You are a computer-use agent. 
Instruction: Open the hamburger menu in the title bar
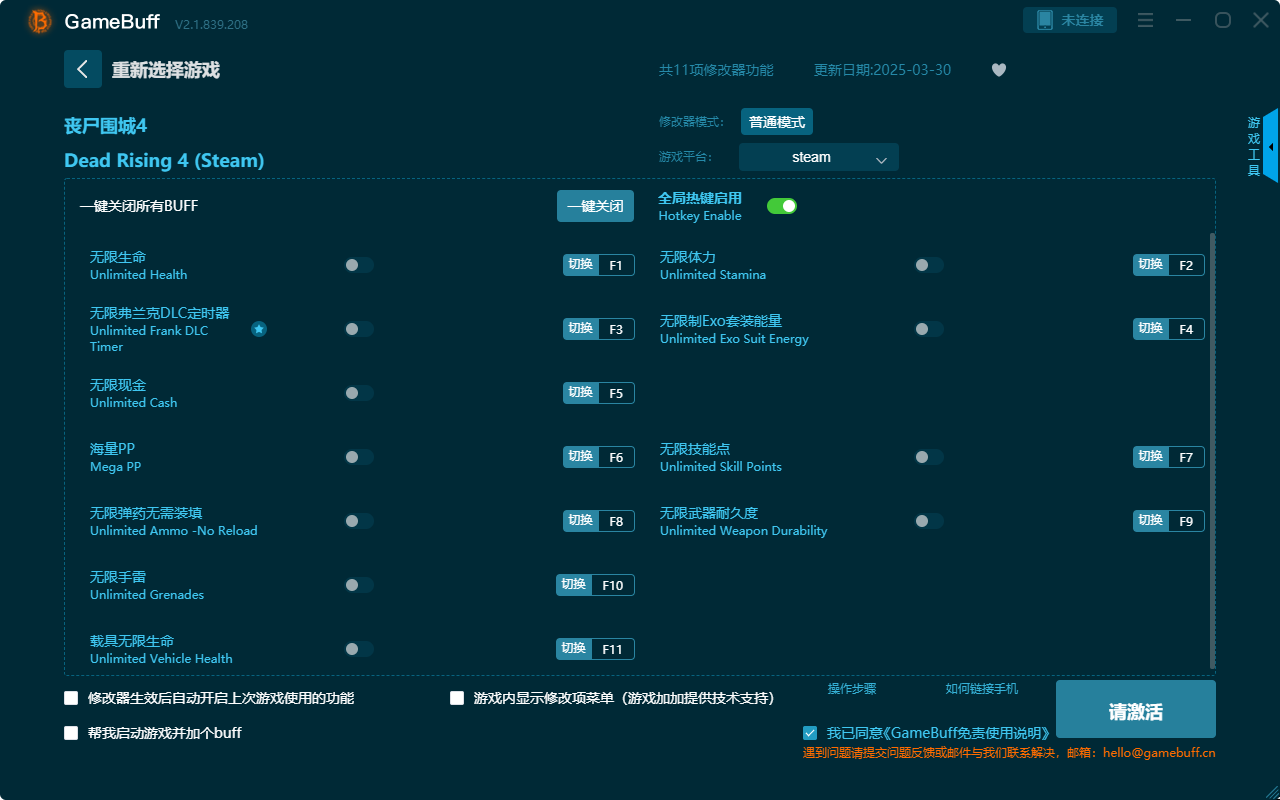pyautogui.click(x=1144, y=19)
